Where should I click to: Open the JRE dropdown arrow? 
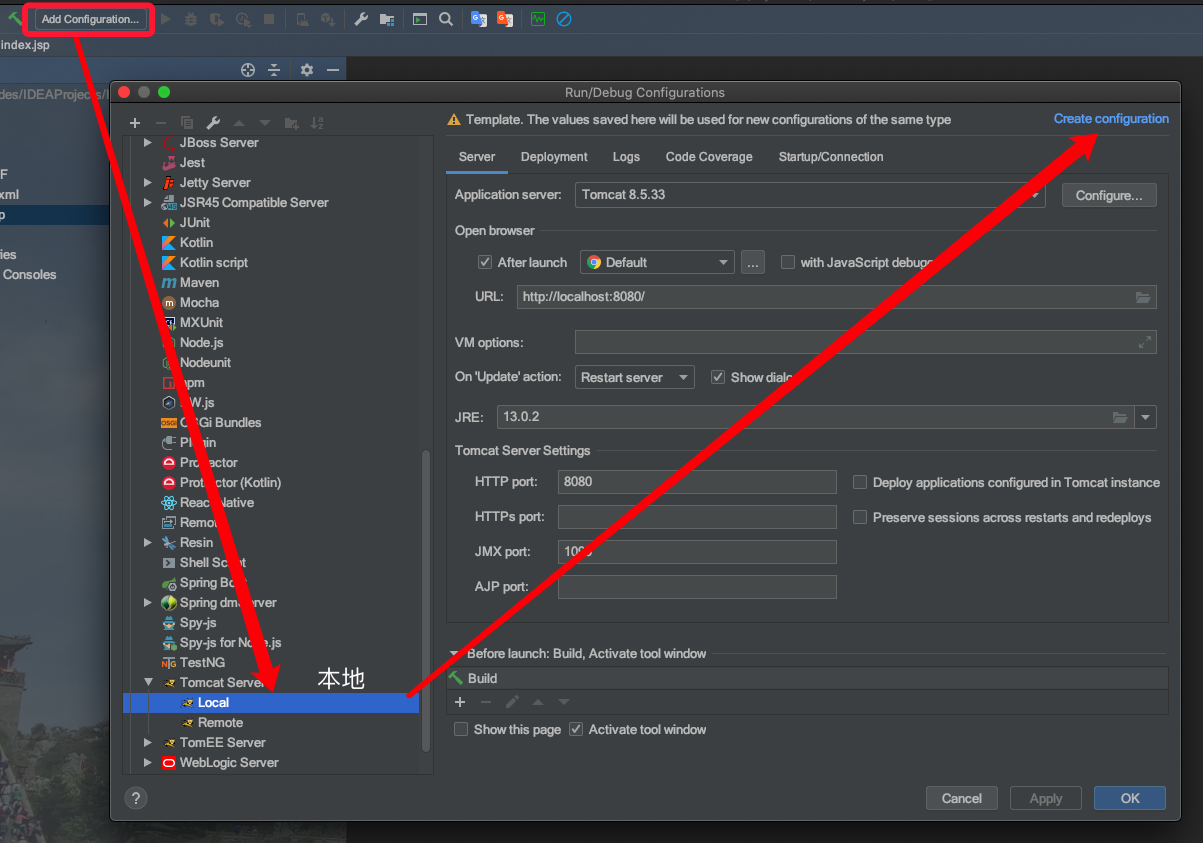[1146, 417]
